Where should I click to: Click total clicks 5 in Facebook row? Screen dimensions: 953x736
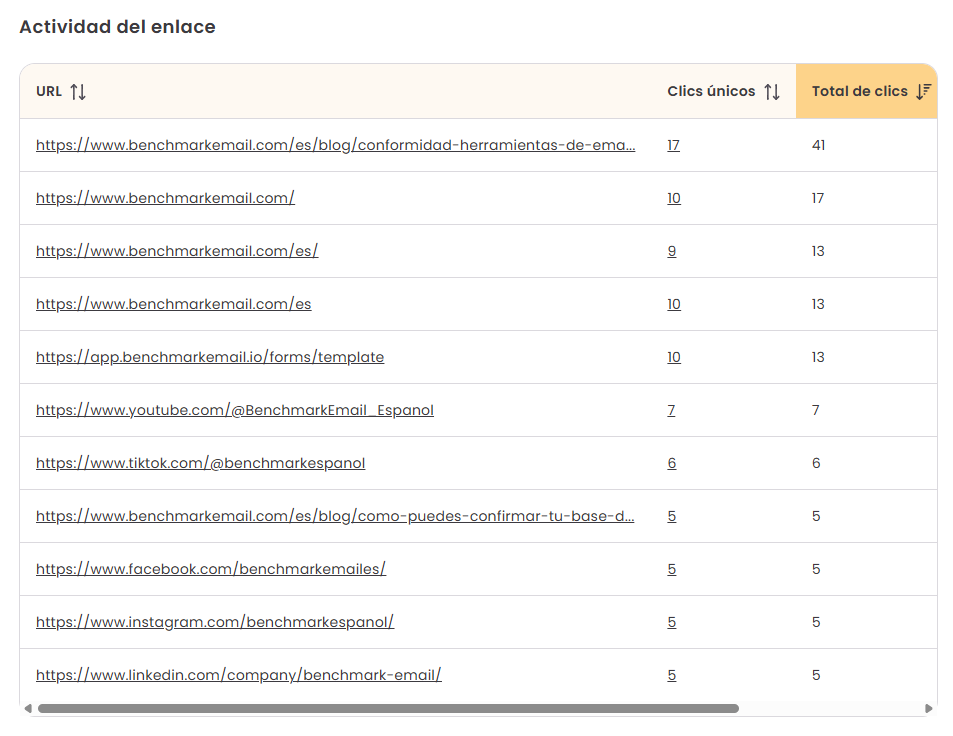816,569
